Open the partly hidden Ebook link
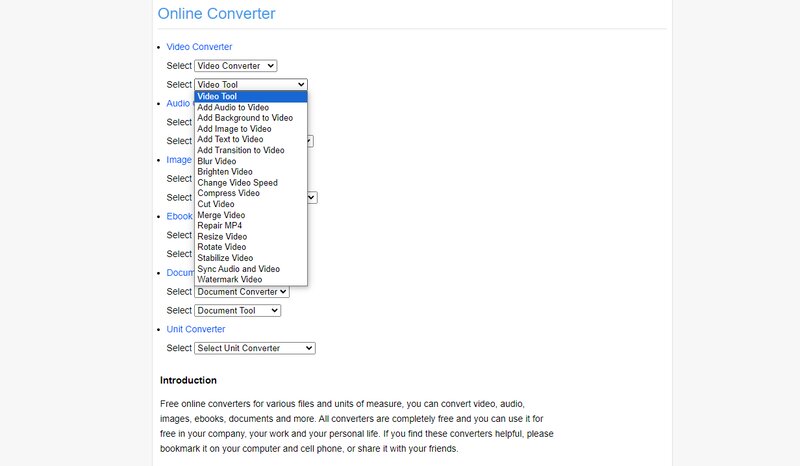The height and width of the screenshot is (466, 800). coord(180,216)
